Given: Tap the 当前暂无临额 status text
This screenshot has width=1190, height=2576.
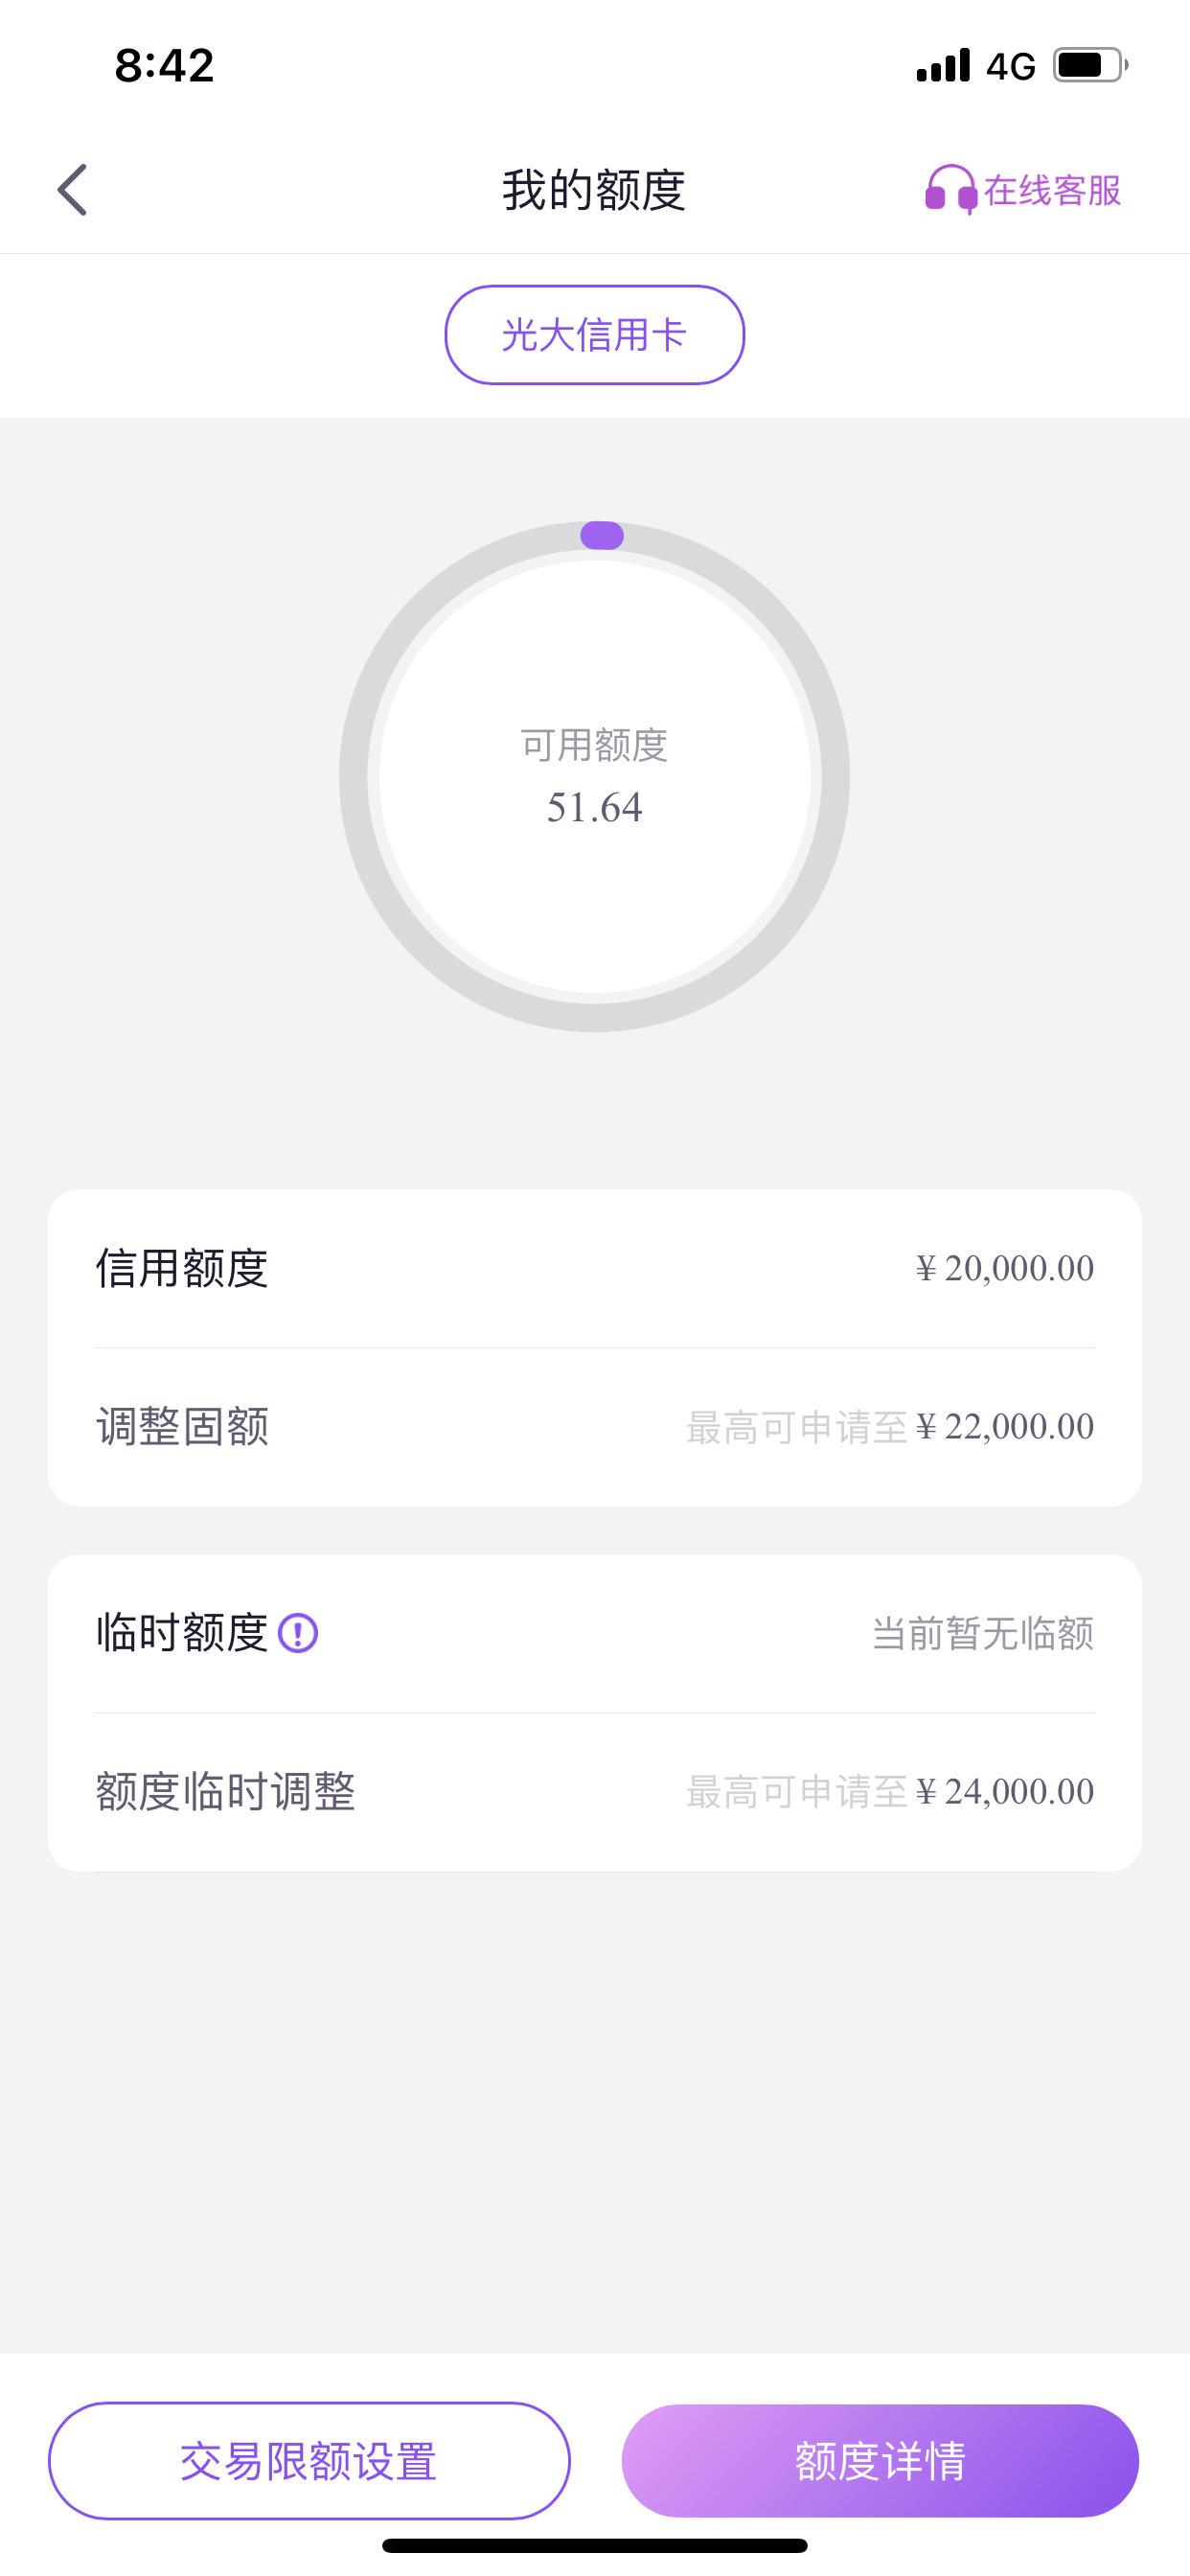Looking at the screenshot, I should pyautogui.click(x=983, y=1634).
